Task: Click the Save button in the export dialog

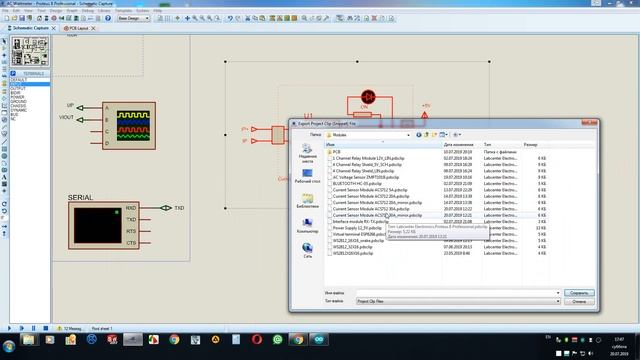Action: point(579,293)
